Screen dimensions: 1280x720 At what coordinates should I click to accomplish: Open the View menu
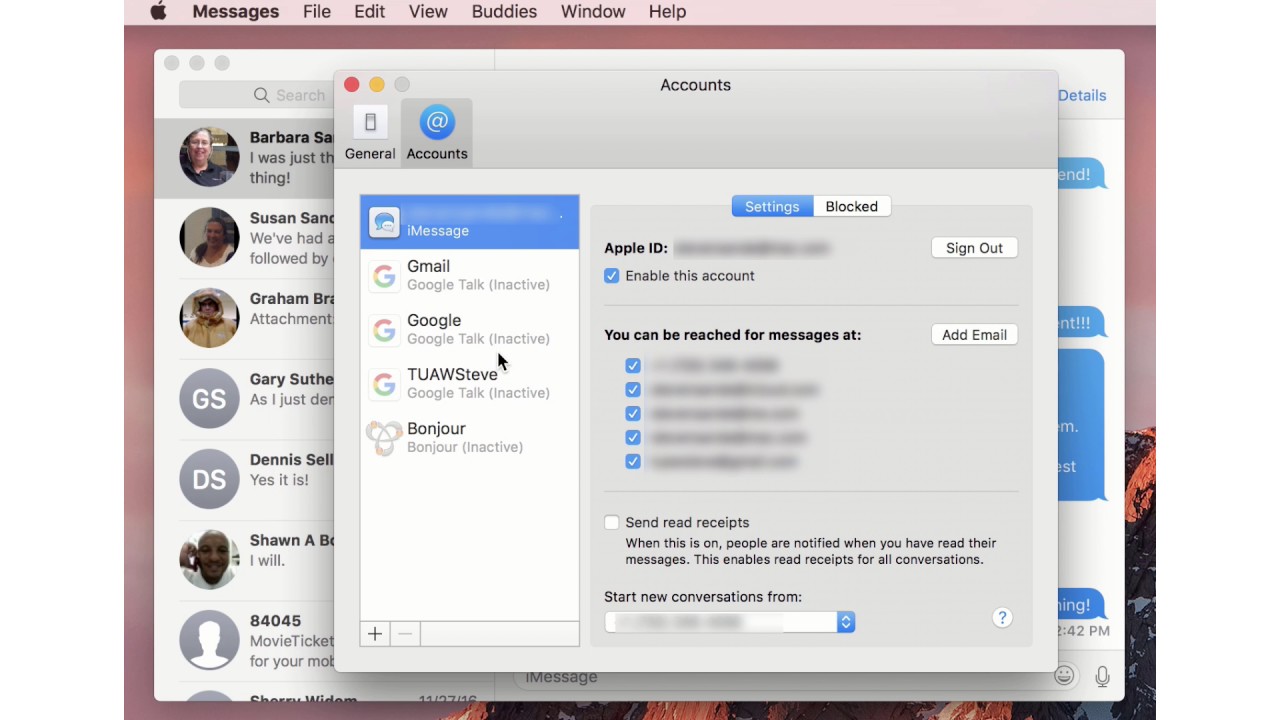pos(428,12)
